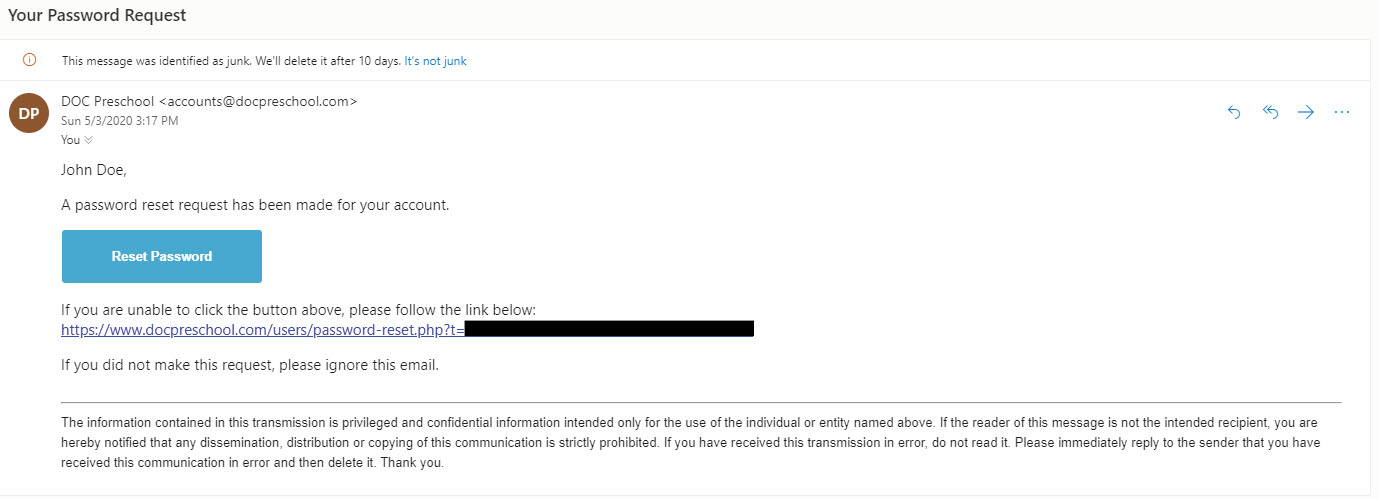Image resolution: width=1378 pixels, height=499 pixels.
Task: Open the docpreschool.com password-reset link
Action: pos(262,329)
